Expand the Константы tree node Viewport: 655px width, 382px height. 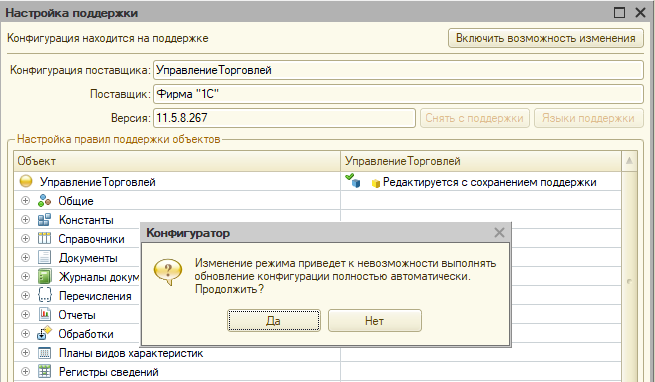[x=25, y=219]
